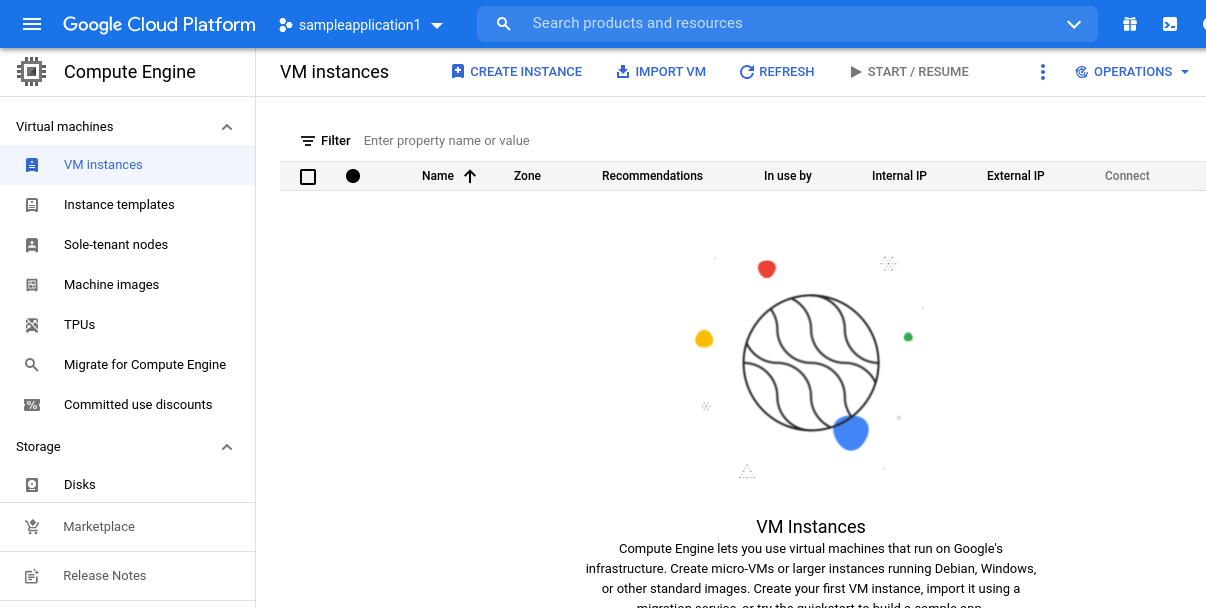Viewport: 1206px width, 608px height.
Task: Click the VM instances page title
Action: click(x=334, y=72)
